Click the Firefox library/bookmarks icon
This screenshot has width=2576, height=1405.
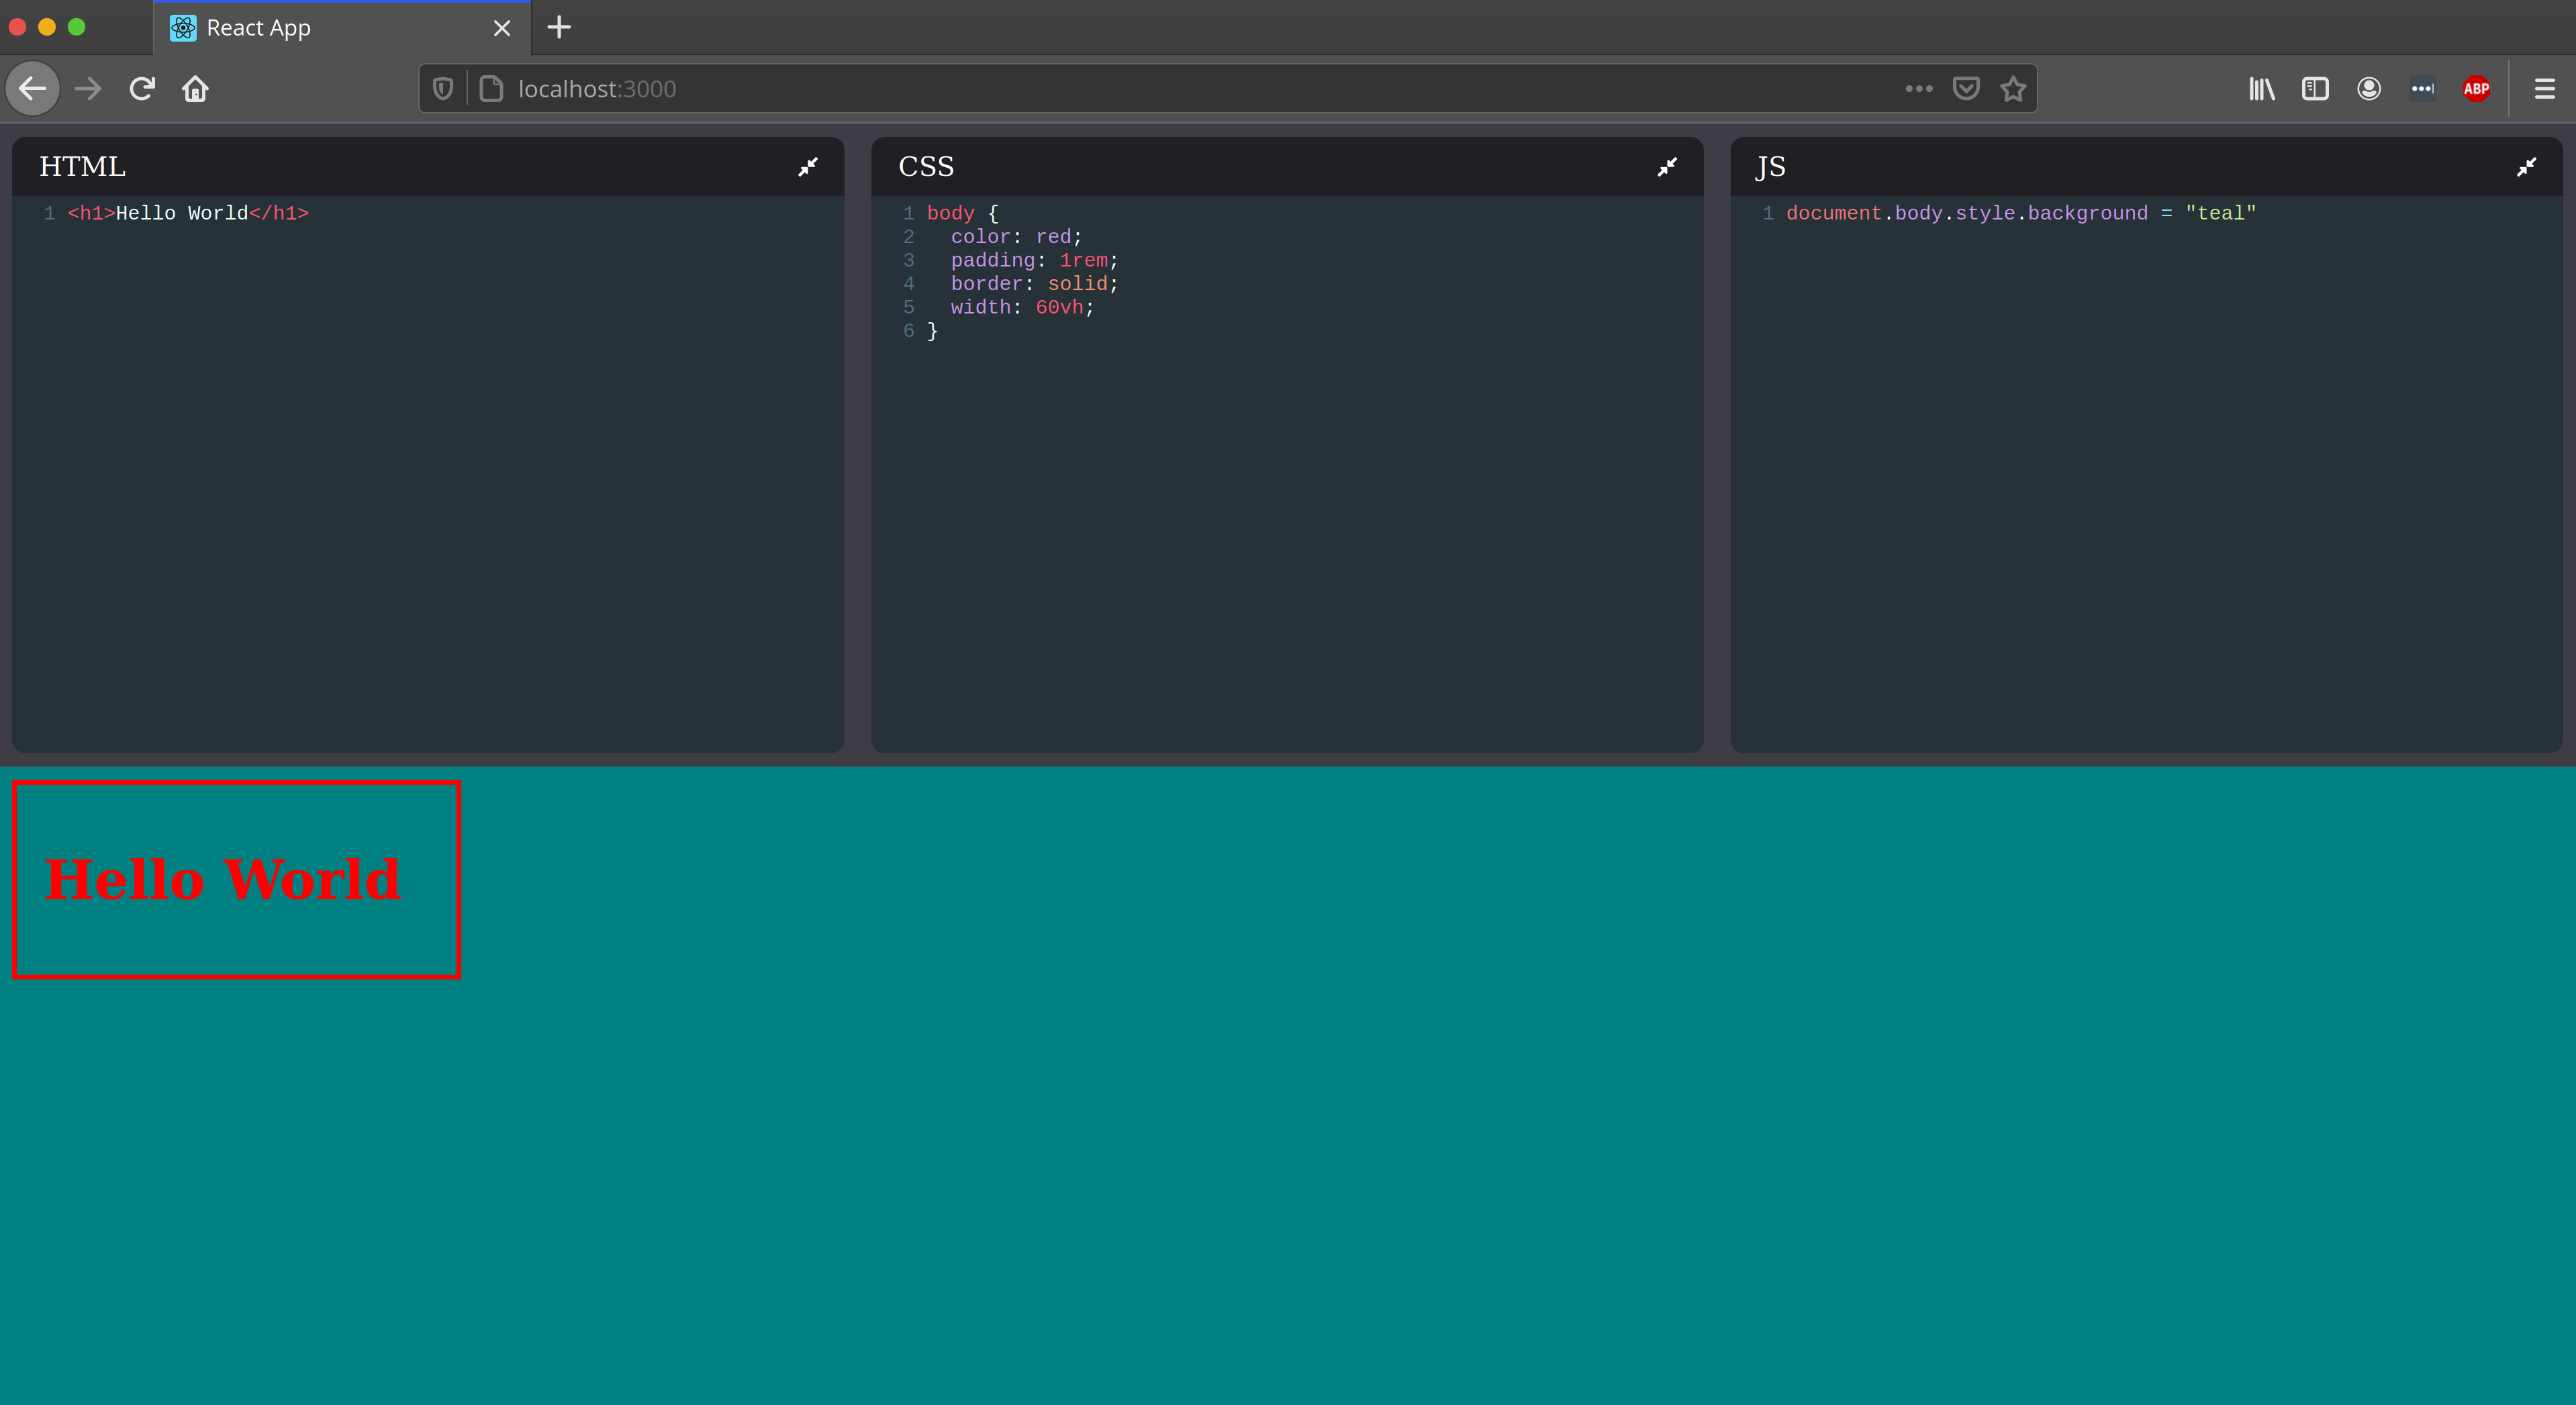pyautogui.click(x=2261, y=88)
